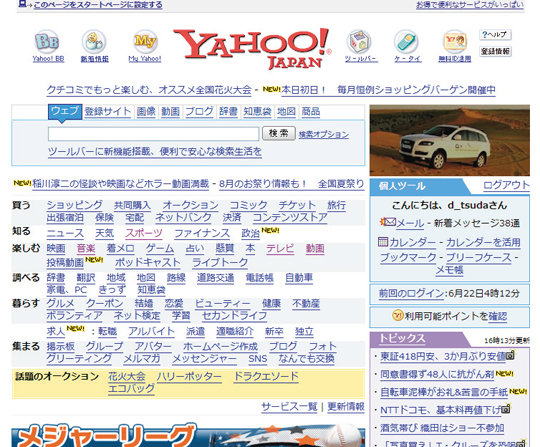Viewport: 540px width, 447px height.
Task: Open the ログアウト logout link
Action: pos(506,185)
